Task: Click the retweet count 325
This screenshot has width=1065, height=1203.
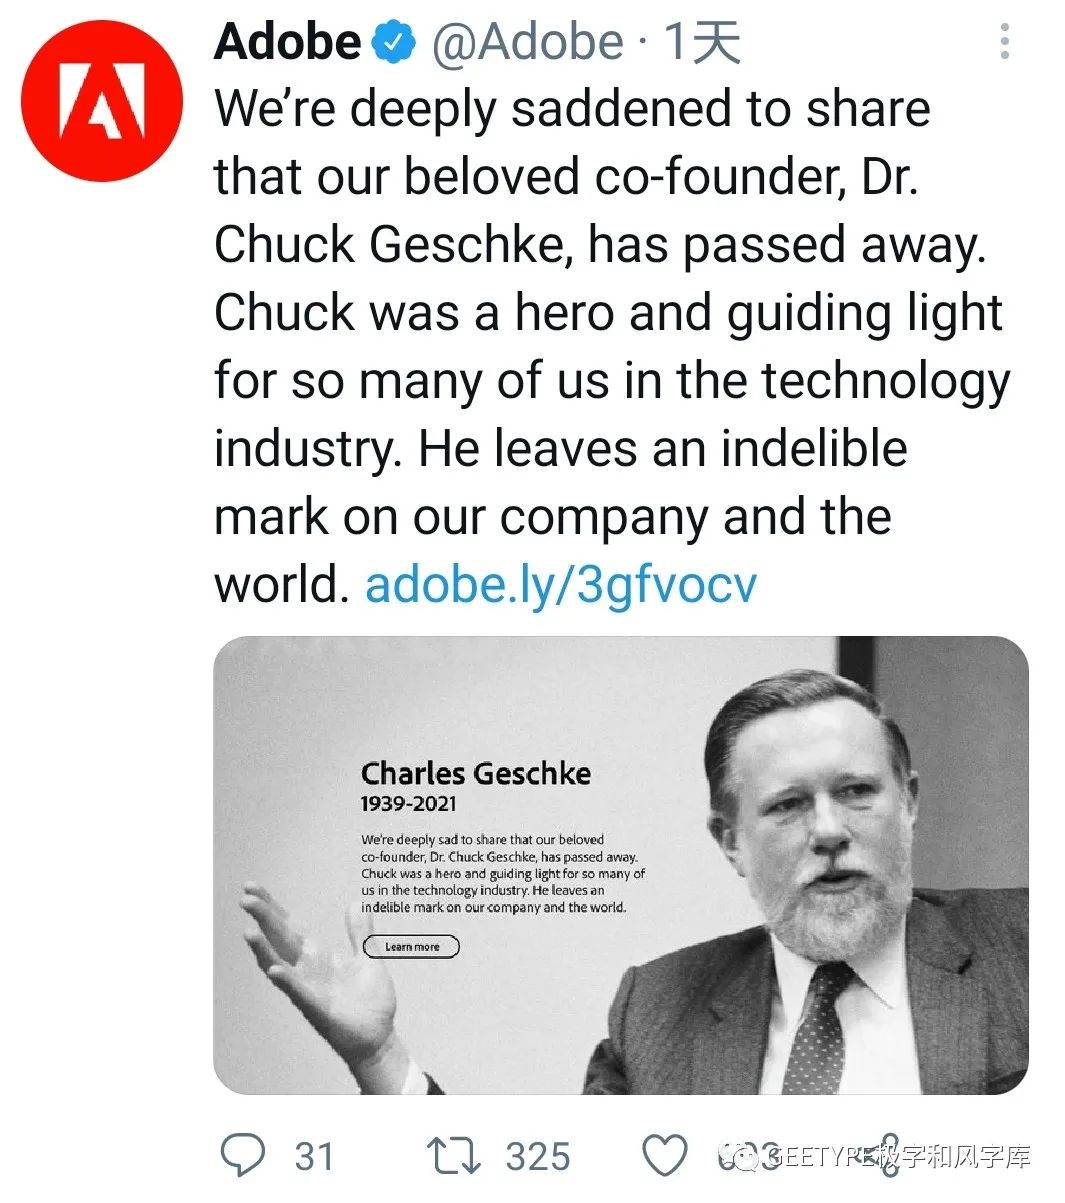Action: click(x=538, y=1157)
